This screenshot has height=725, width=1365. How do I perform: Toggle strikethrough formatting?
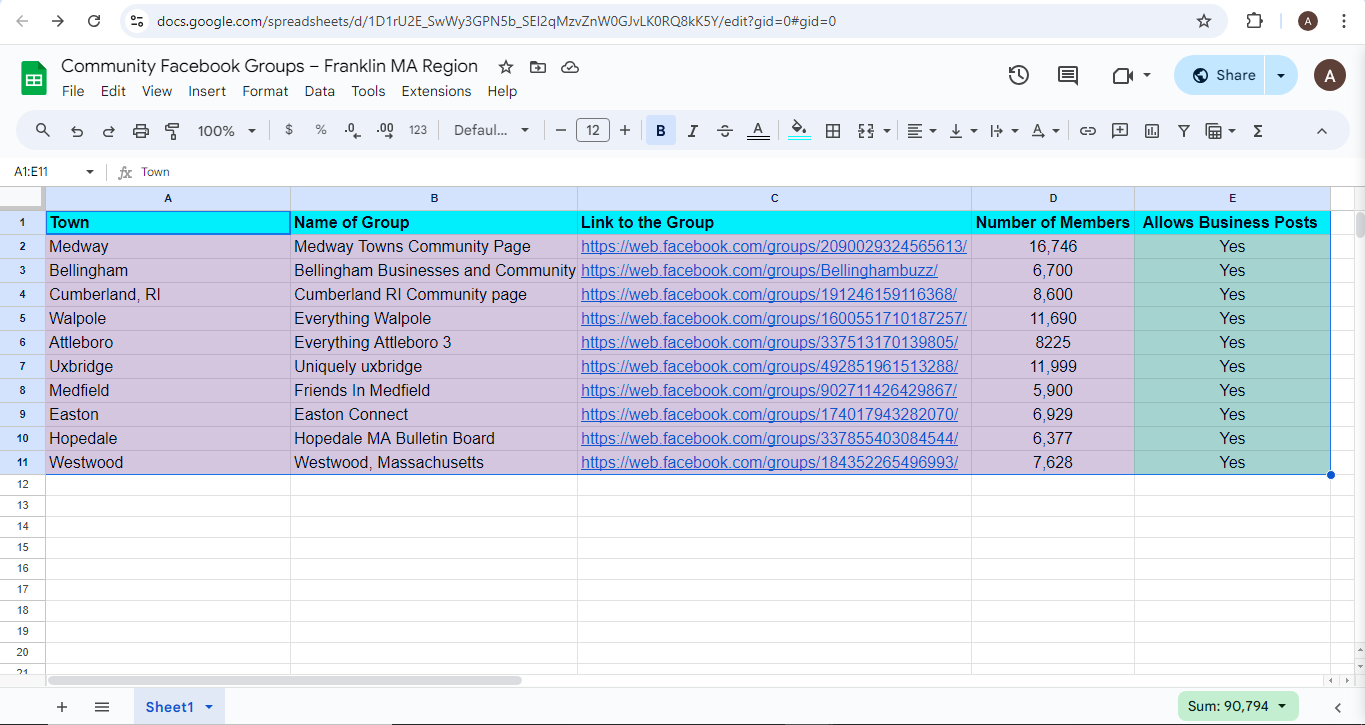point(725,130)
